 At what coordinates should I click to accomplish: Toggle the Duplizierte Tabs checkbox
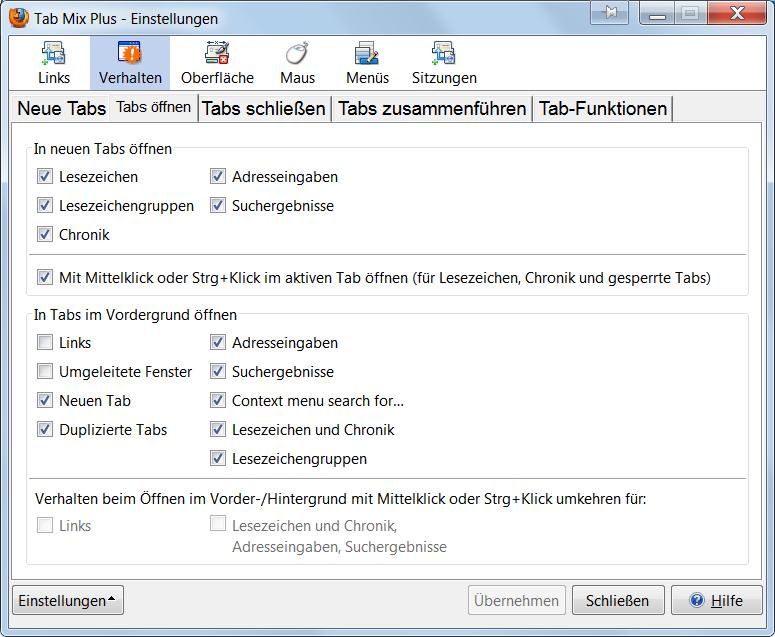[x=45, y=429]
